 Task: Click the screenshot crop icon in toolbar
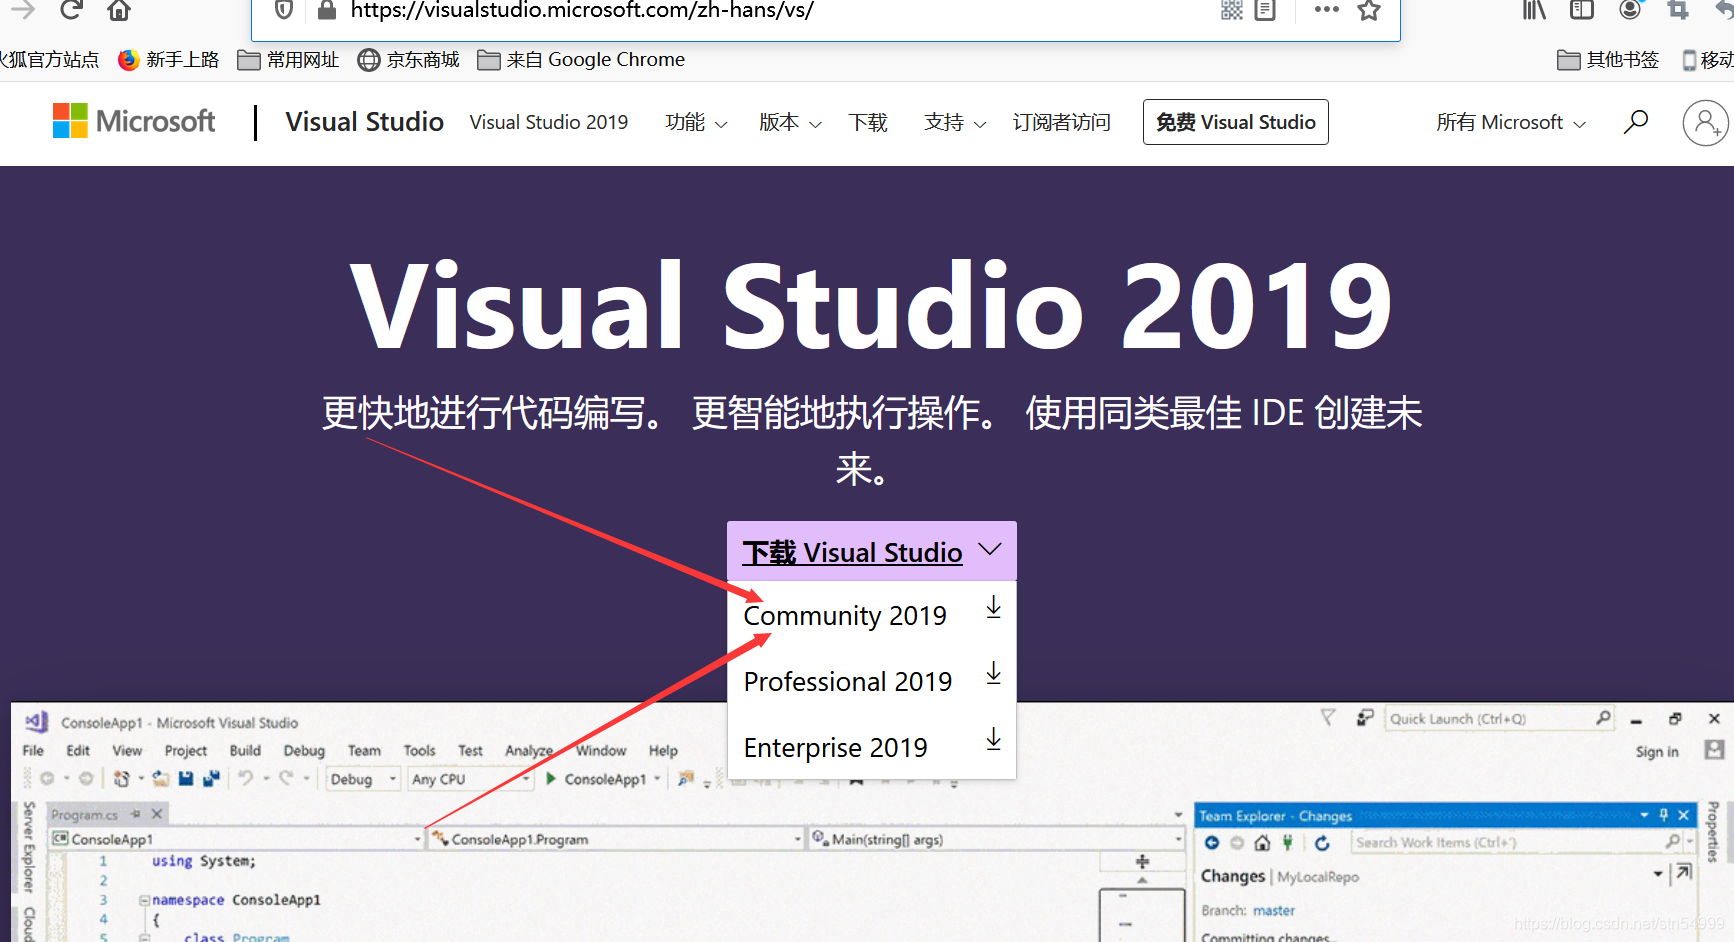[1678, 11]
